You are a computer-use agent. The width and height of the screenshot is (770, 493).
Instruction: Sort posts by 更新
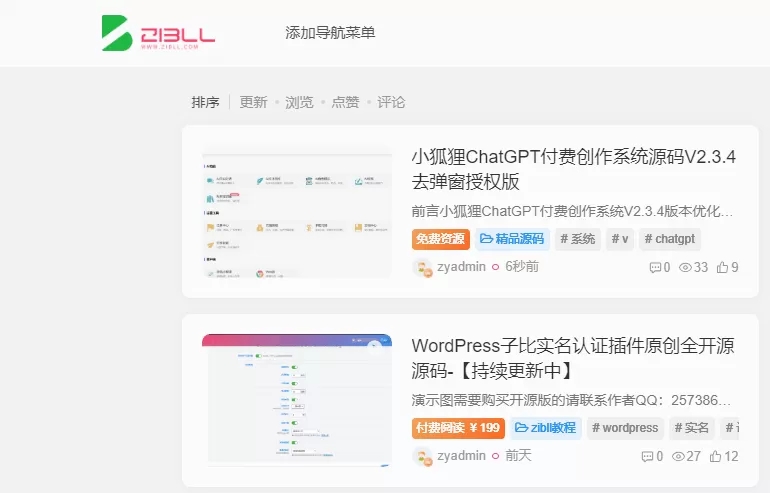click(253, 102)
